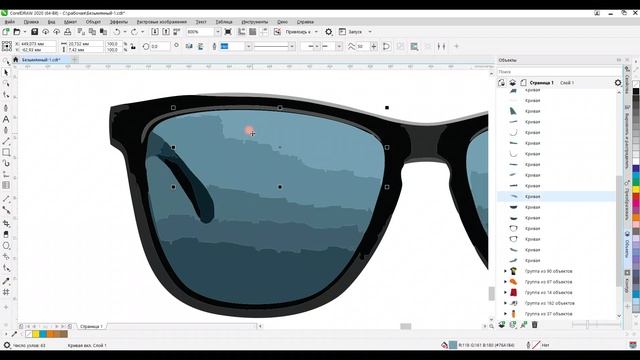The width and height of the screenshot is (640, 360).
Task: Click the orange swatch in document palette
Action: pyautogui.click(x=50, y=334)
